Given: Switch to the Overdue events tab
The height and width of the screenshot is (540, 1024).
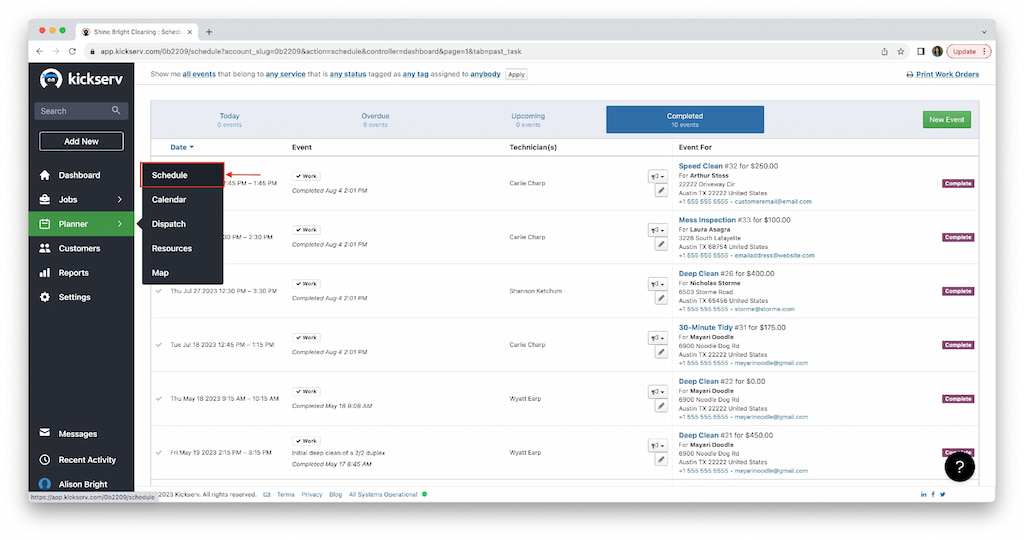Looking at the screenshot, I should pos(376,119).
